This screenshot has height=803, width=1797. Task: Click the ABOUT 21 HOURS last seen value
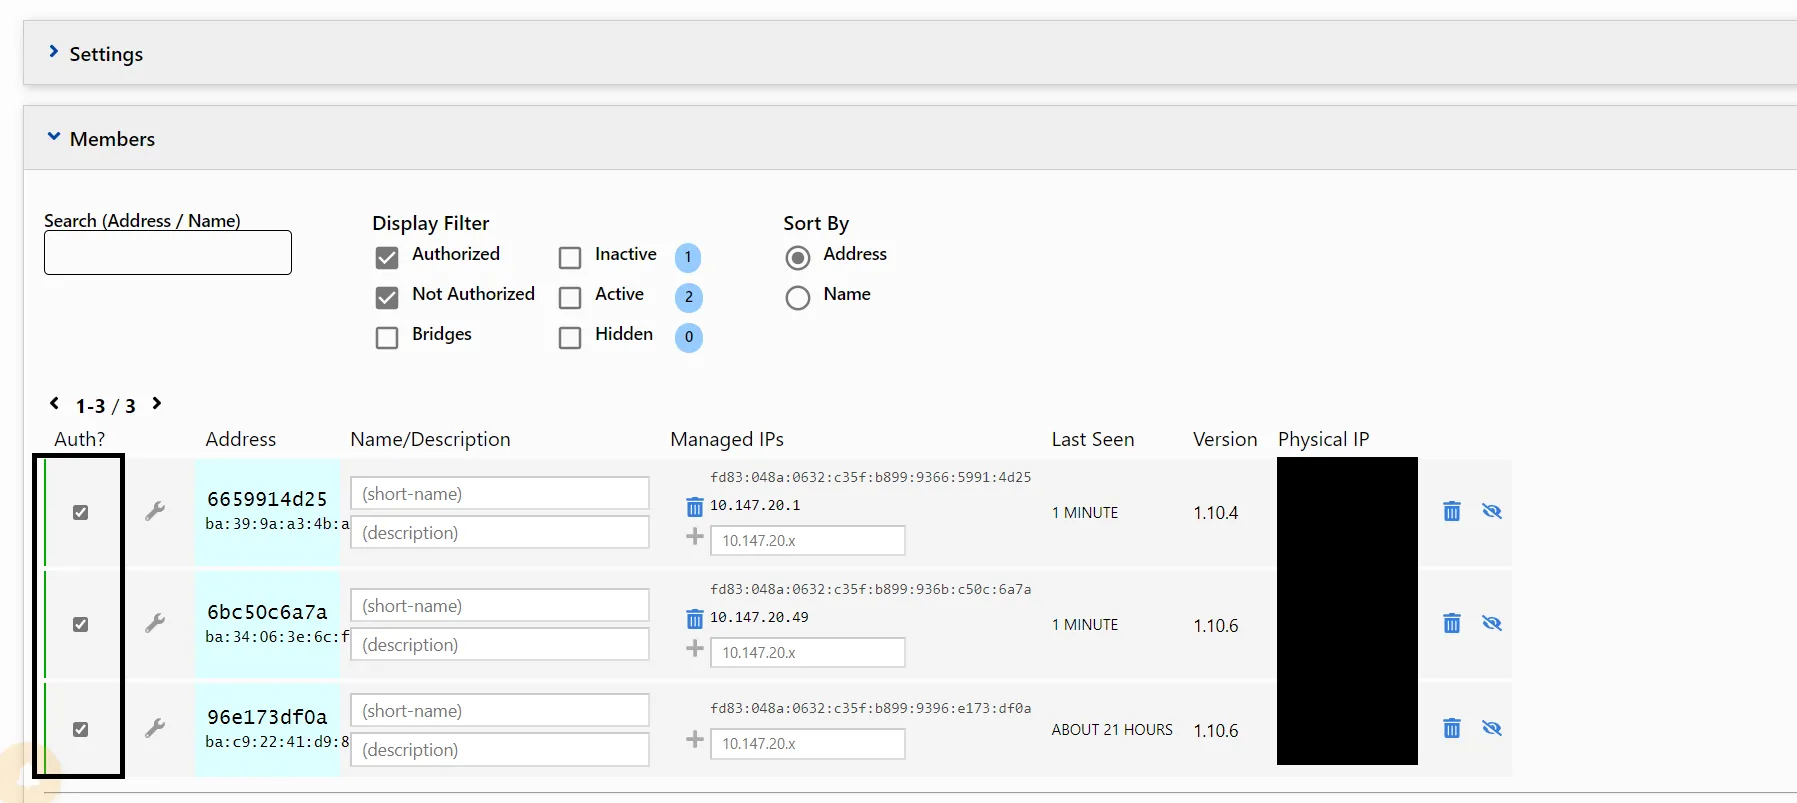(1112, 730)
